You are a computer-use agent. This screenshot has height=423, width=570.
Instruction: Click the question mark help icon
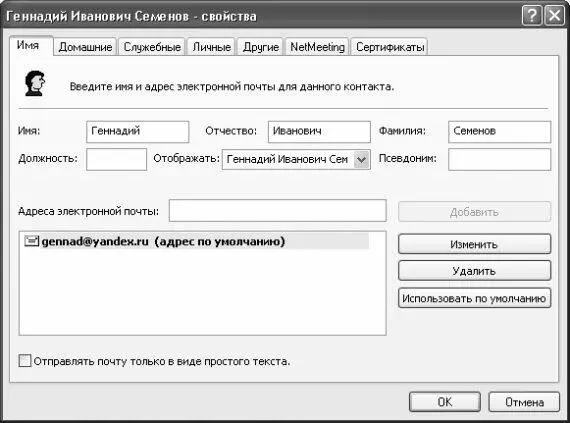tap(531, 16)
